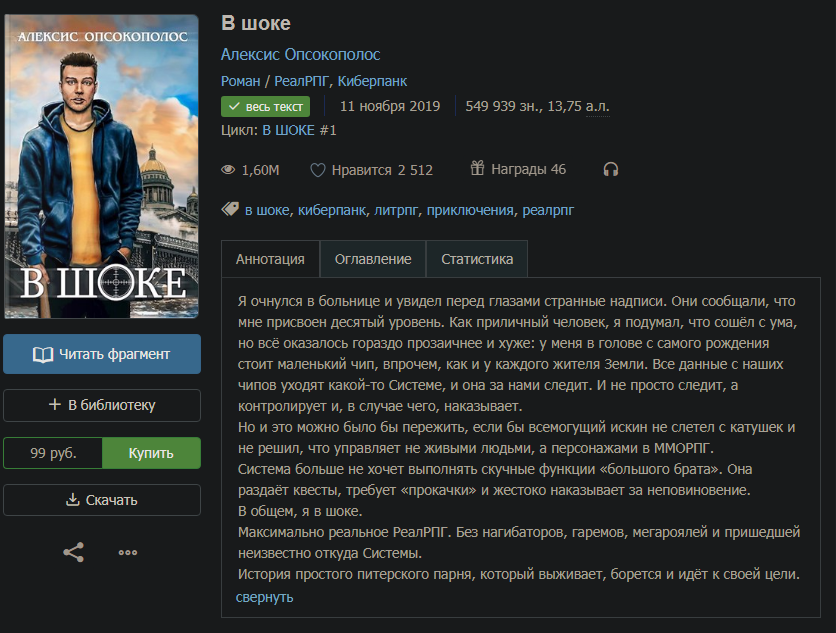Click the реалрпг tag link
Image resolution: width=836 pixels, height=633 pixels.
(x=548, y=210)
